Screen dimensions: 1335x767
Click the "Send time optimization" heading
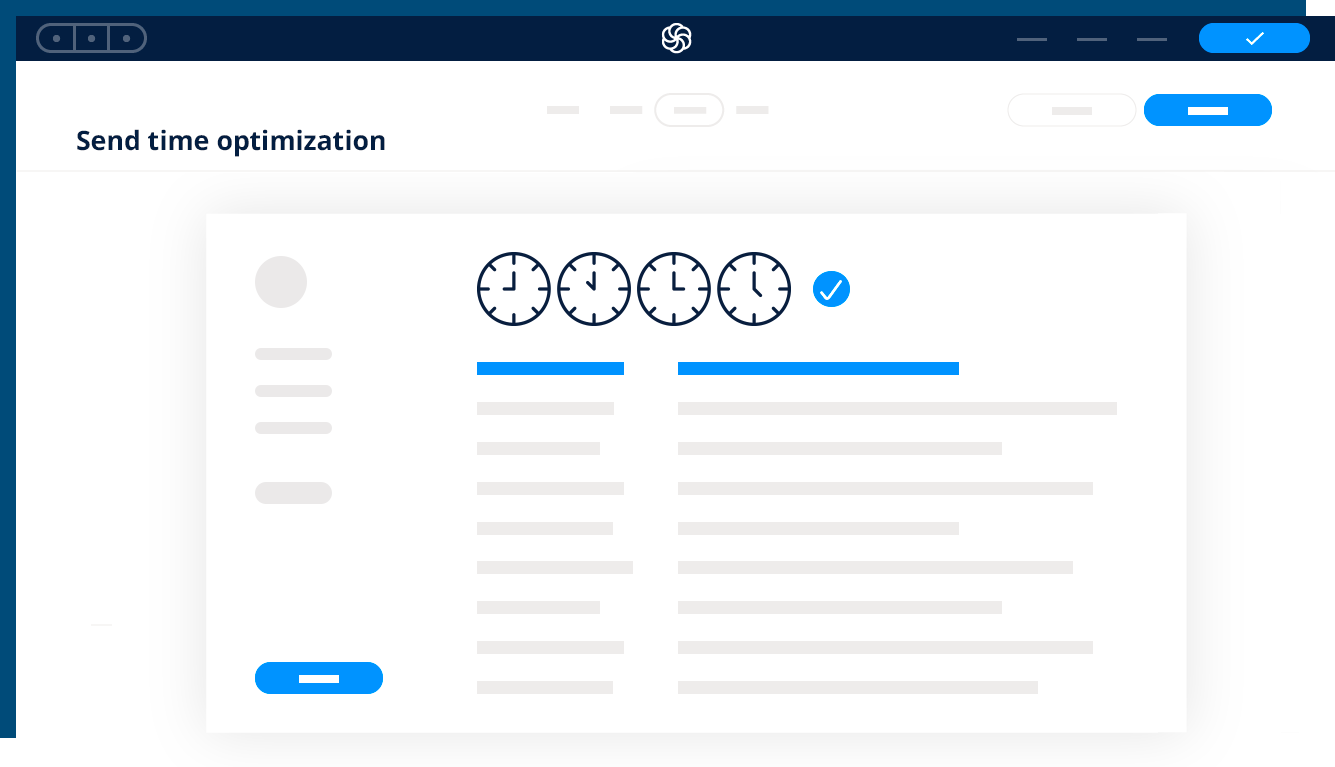[x=231, y=141]
